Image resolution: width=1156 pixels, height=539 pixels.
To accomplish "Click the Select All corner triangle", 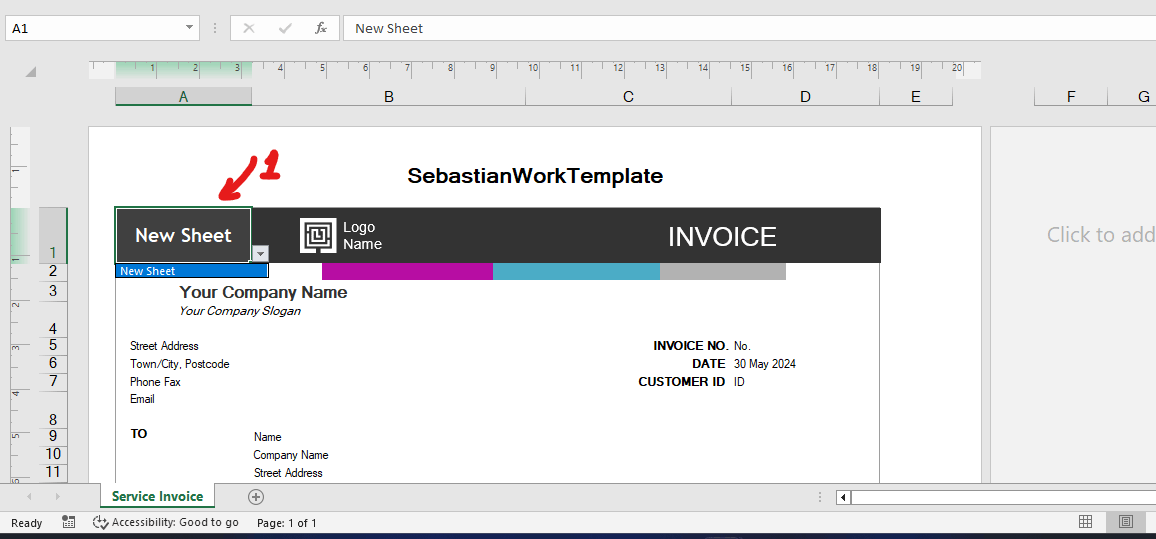I will point(30,72).
